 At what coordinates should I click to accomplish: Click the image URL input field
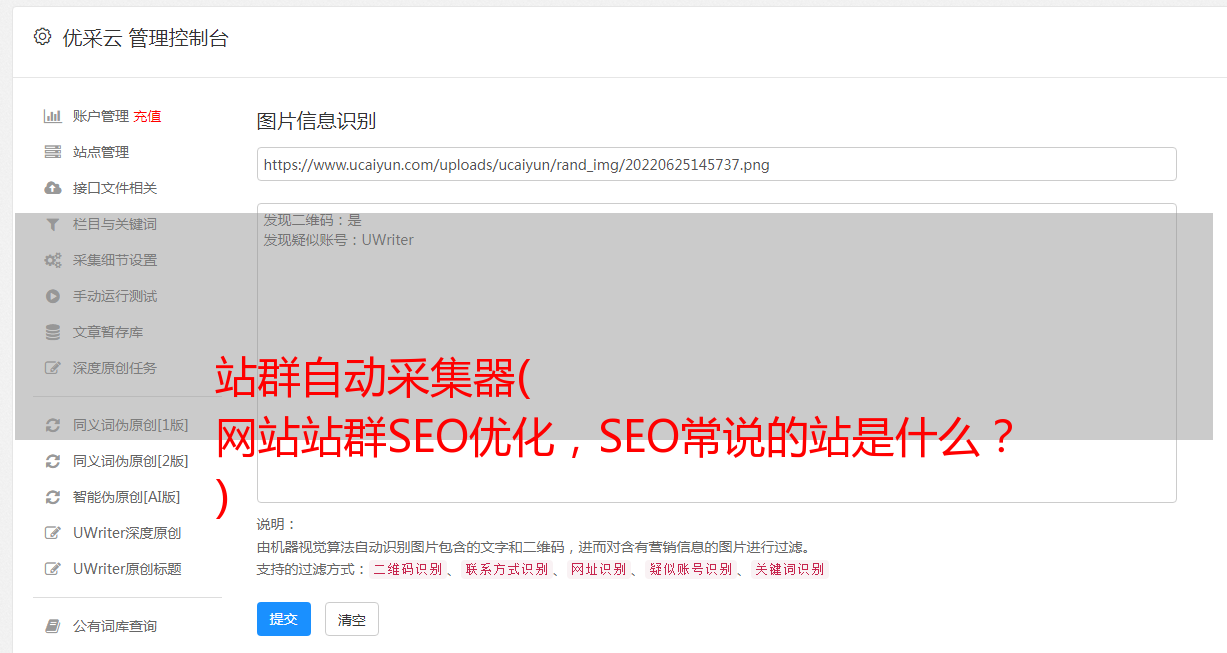716,164
